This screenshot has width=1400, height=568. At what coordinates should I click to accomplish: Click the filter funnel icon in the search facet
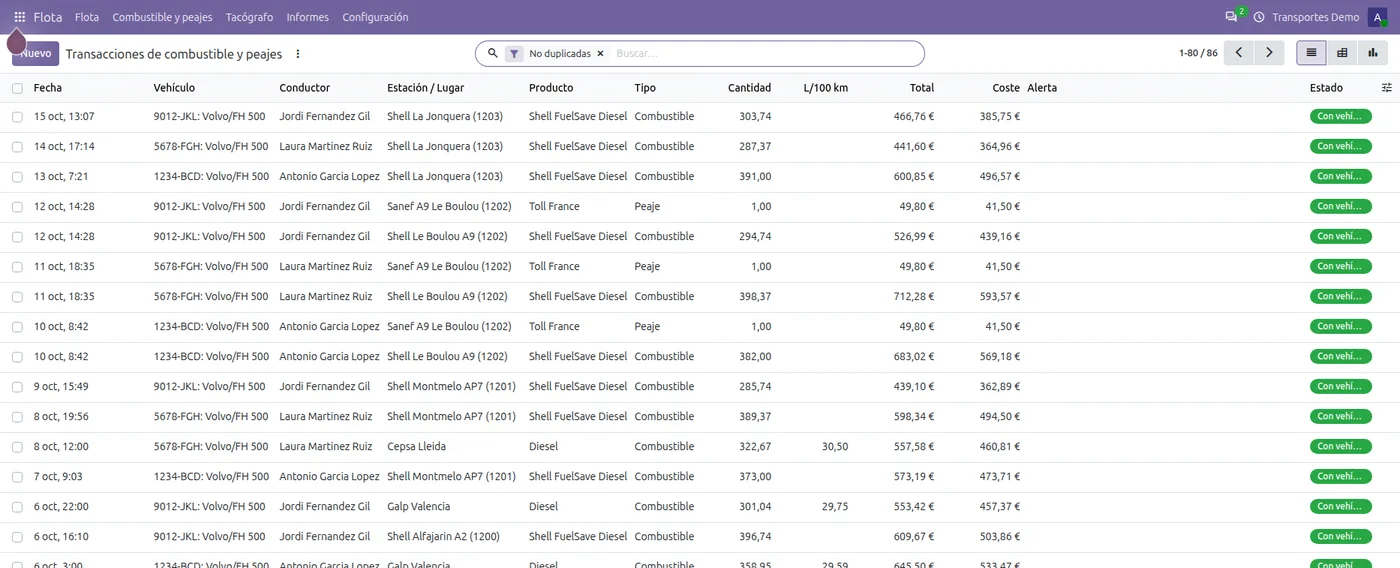point(514,54)
